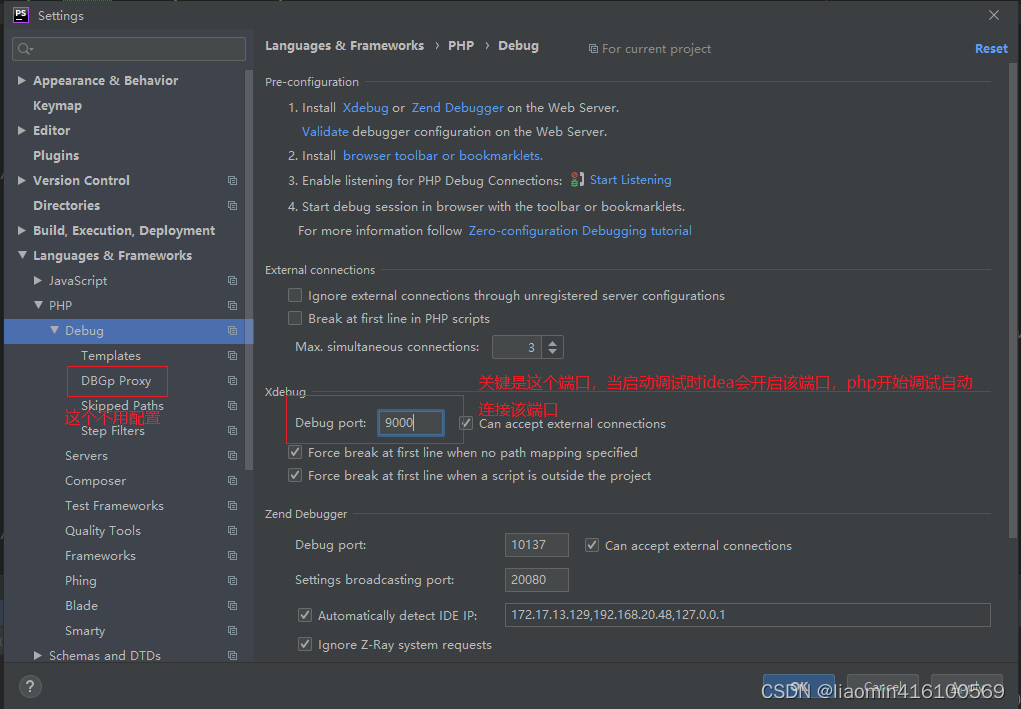Image resolution: width=1021 pixels, height=709 pixels.
Task: Open help with the question mark button
Action: [30, 686]
